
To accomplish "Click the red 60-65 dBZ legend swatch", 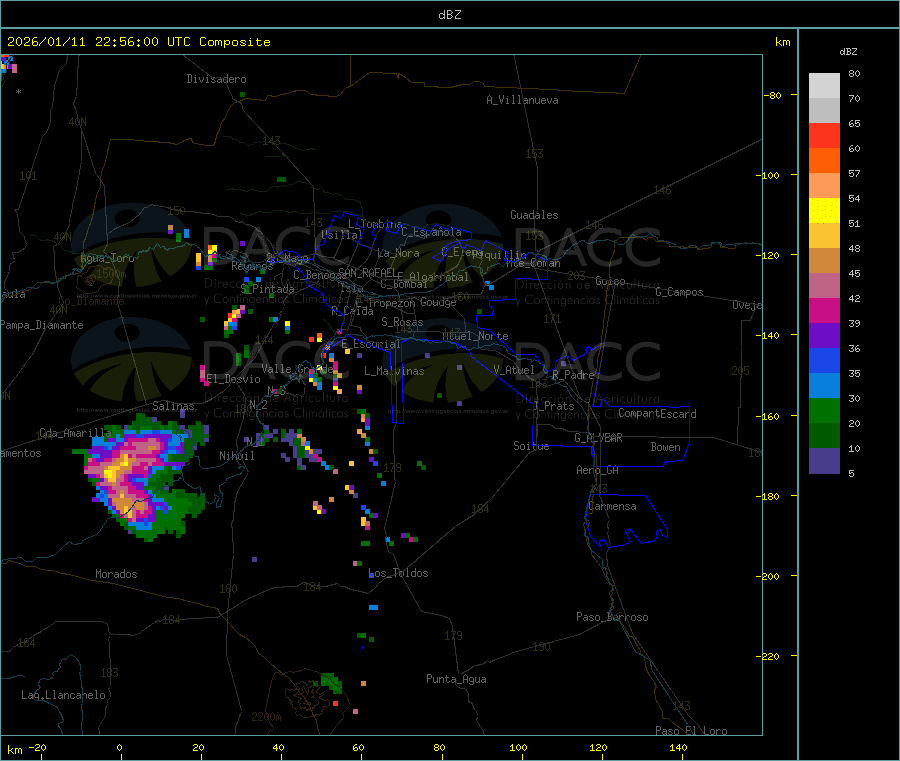I will (824, 135).
